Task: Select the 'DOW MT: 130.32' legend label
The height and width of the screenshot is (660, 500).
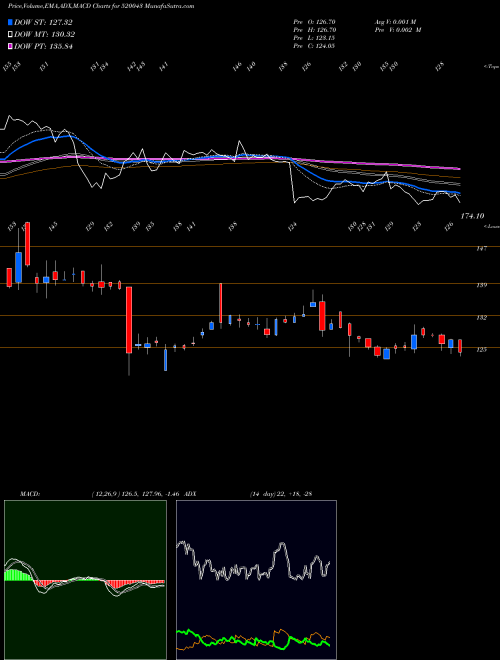Action: click(x=45, y=35)
